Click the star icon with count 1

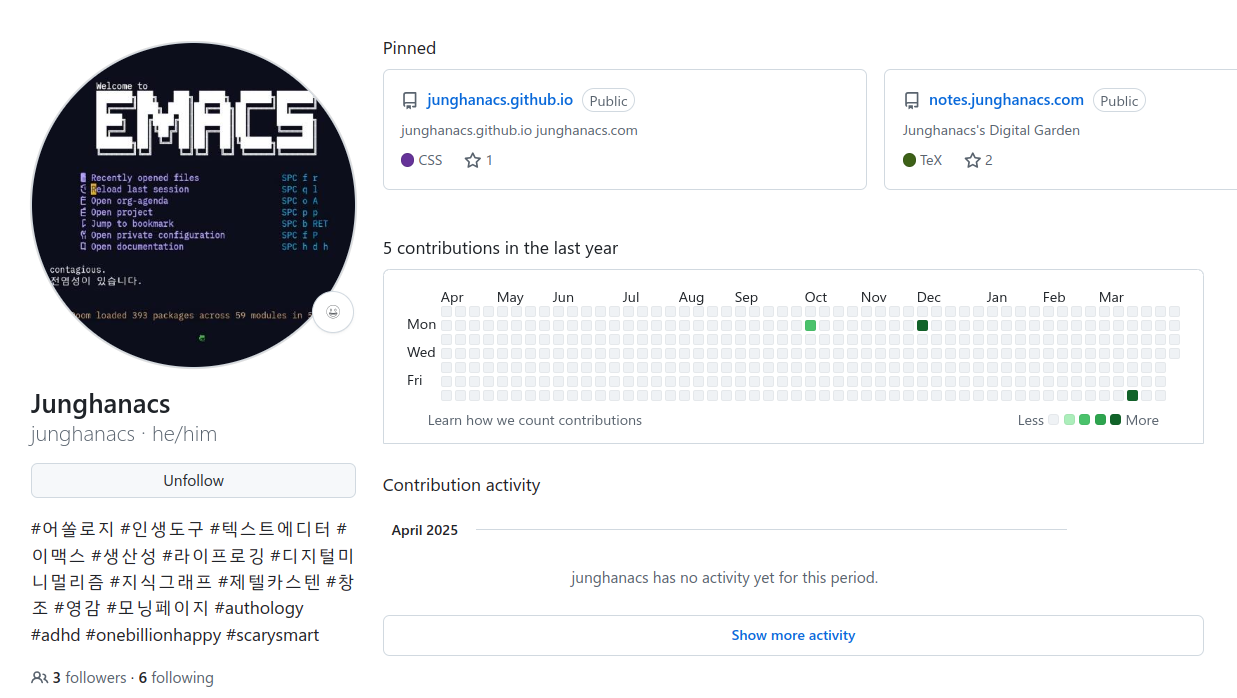(x=473, y=160)
